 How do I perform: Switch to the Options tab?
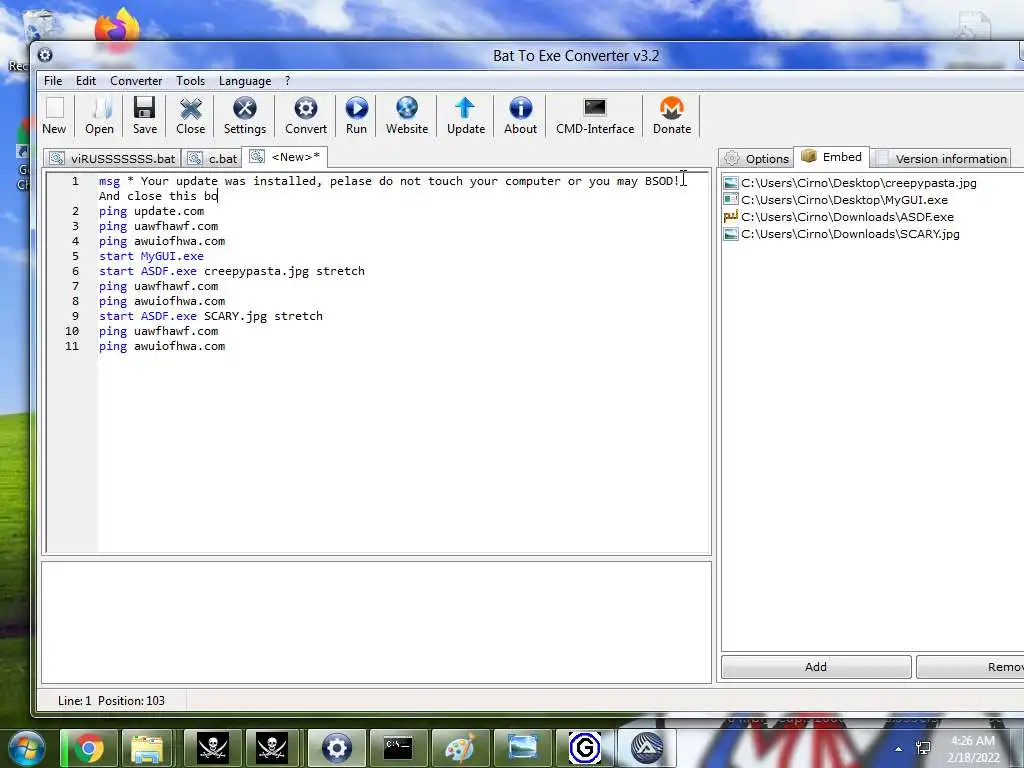tap(757, 159)
